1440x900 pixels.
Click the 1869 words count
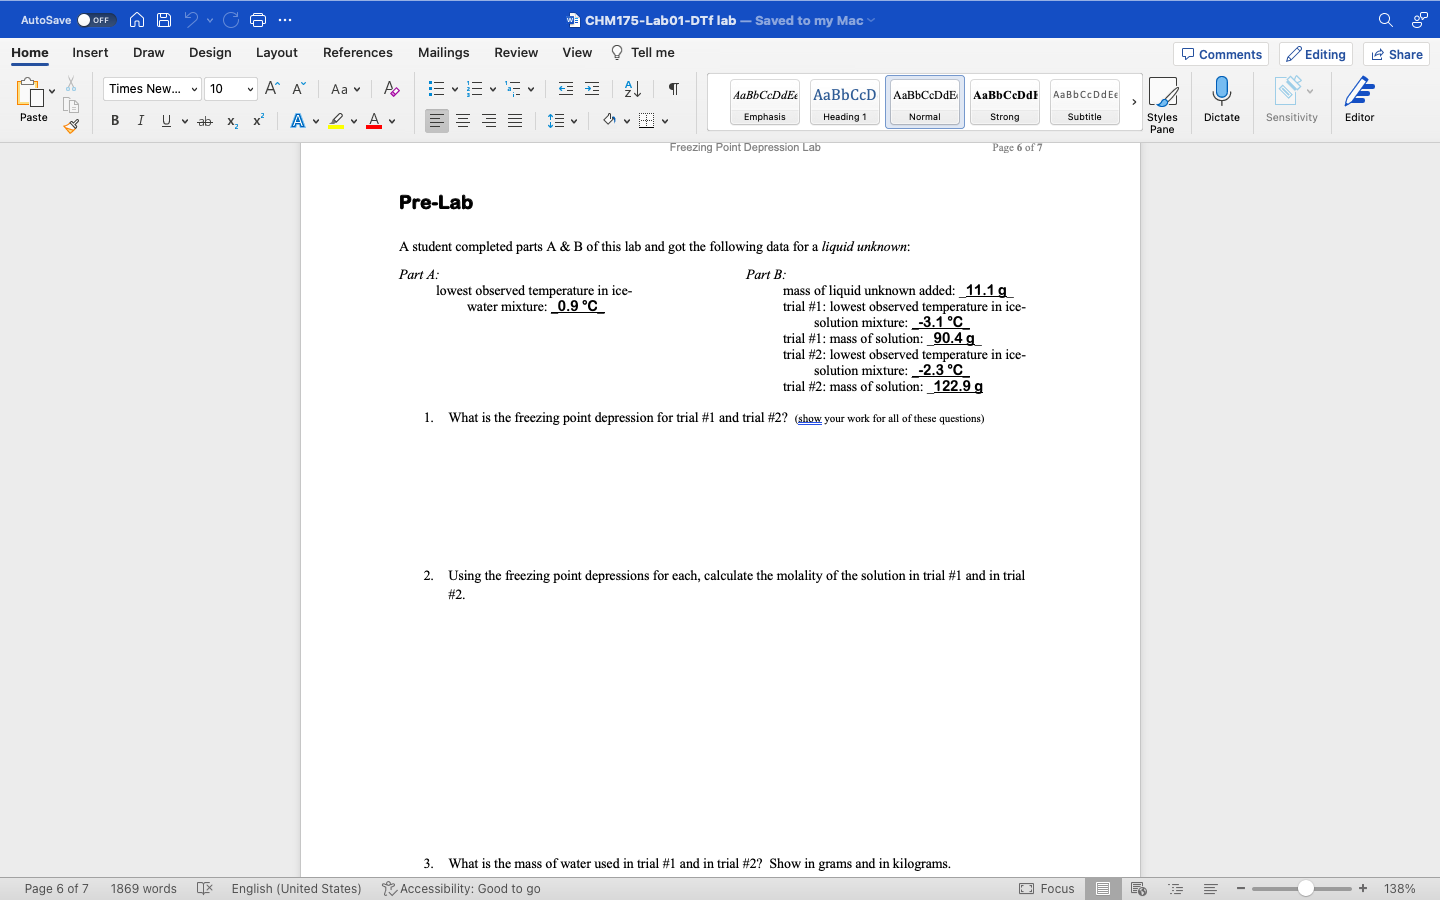(x=143, y=888)
